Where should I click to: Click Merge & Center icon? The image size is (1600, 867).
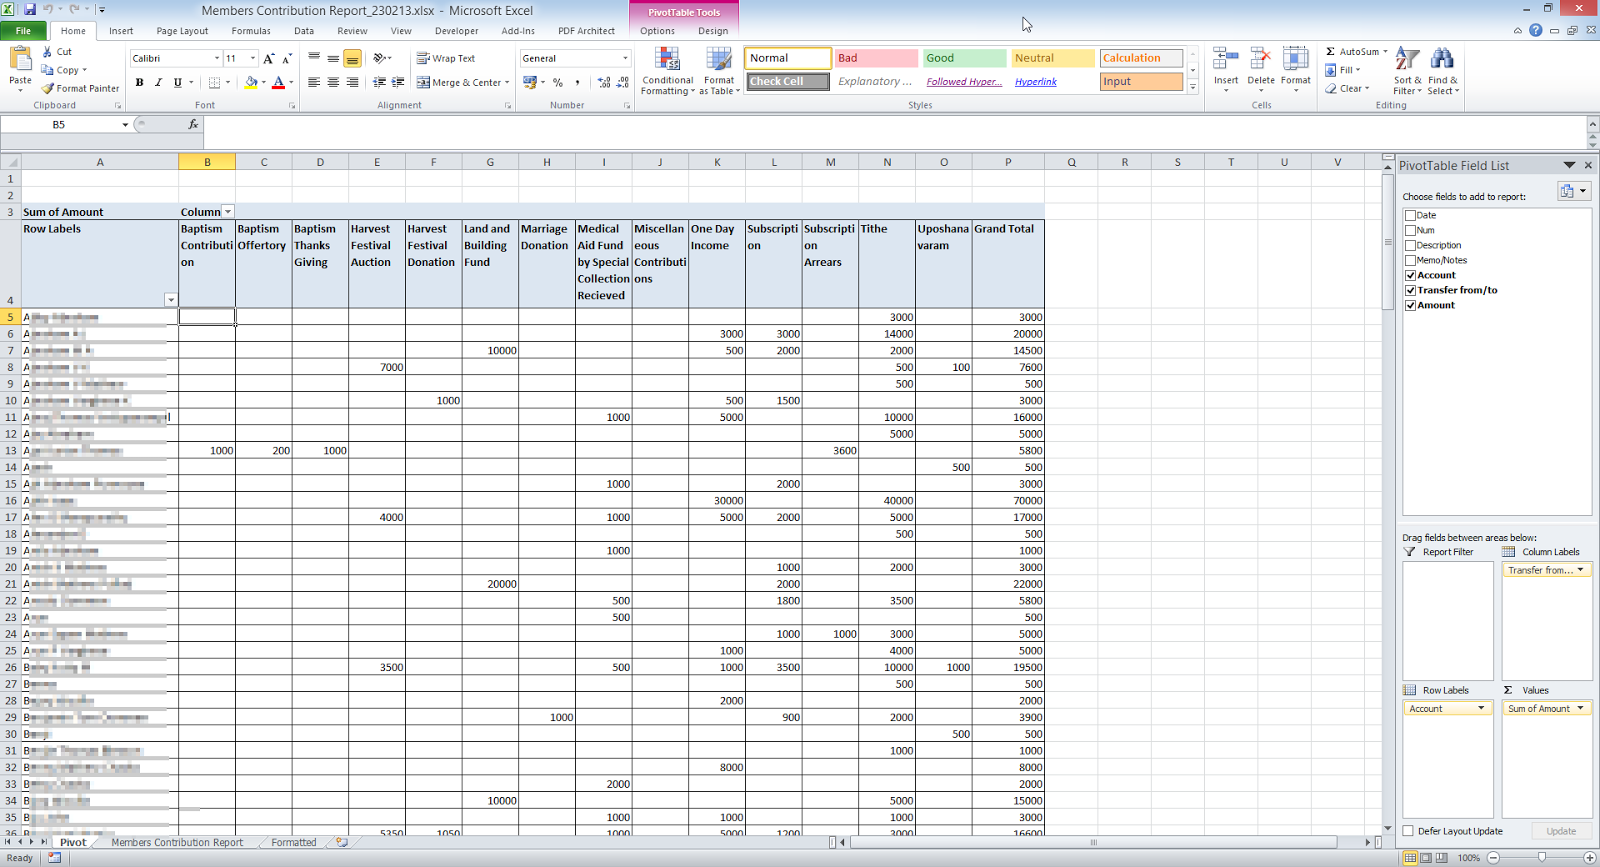coord(423,82)
